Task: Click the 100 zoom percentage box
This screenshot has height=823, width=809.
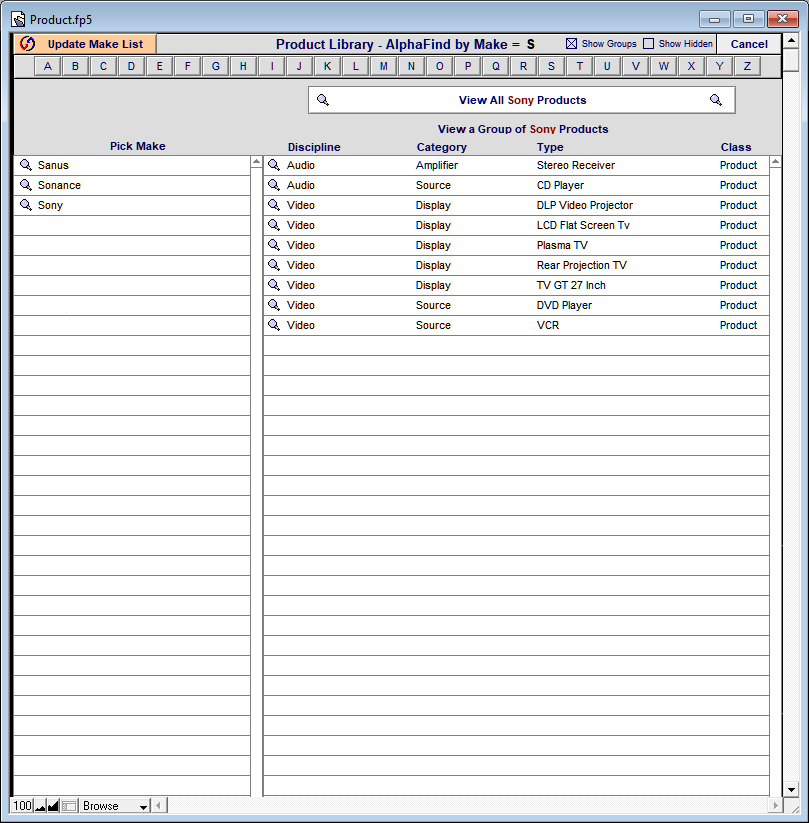Action: pyautogui.click(x=23, y=806)
